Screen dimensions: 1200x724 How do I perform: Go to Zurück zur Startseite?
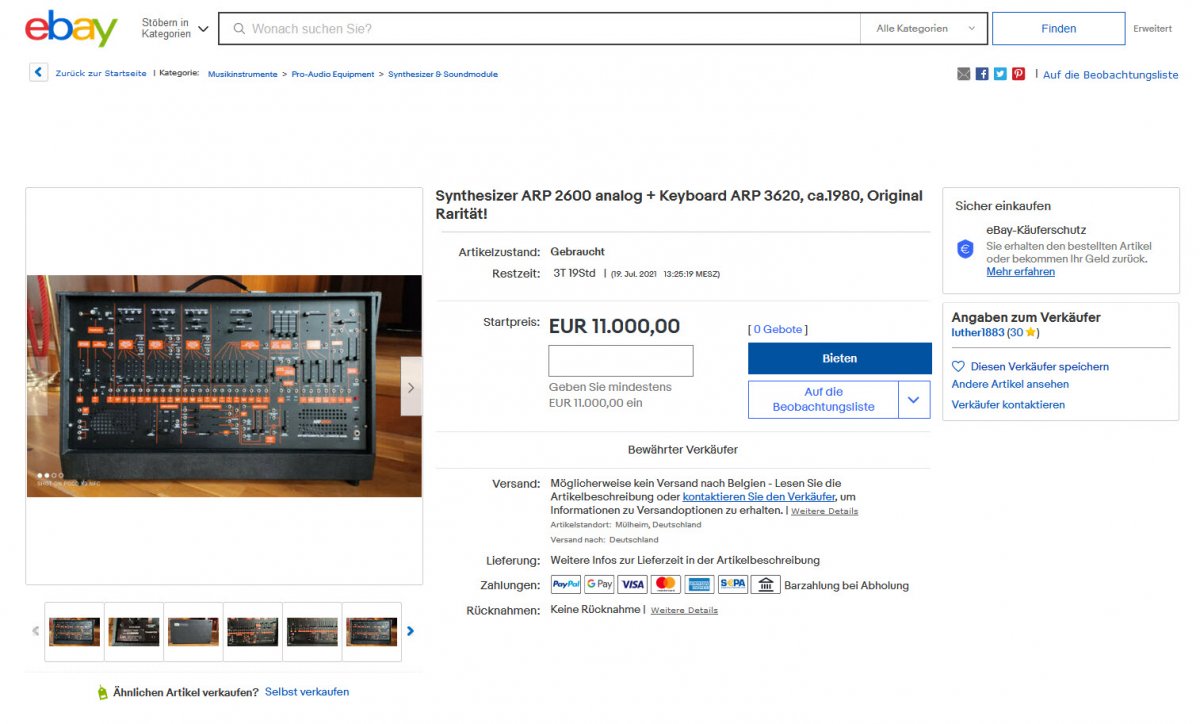101,73
